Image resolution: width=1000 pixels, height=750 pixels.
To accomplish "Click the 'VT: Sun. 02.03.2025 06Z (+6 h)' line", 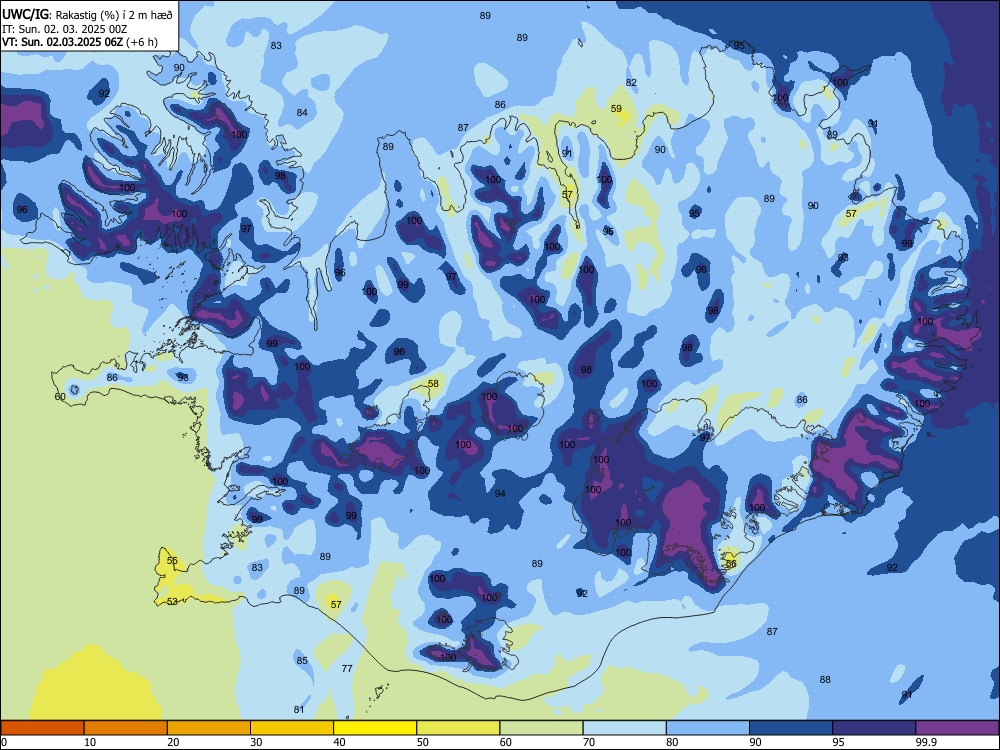I will (80, 42).
